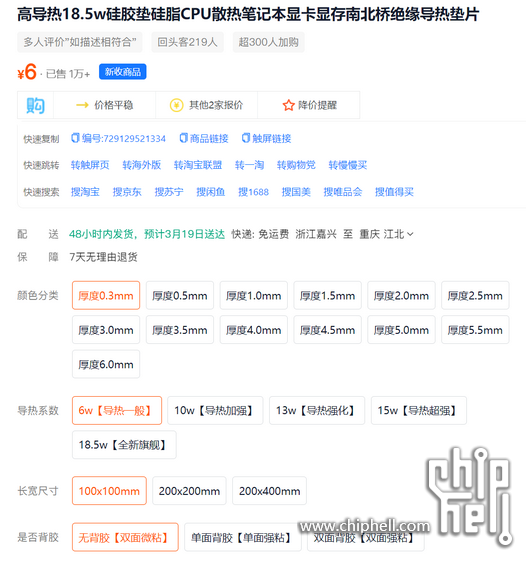Choose 单面背胶【单面强粘】 adhesive option
This screenshot has height=561, width=526.
243,537
